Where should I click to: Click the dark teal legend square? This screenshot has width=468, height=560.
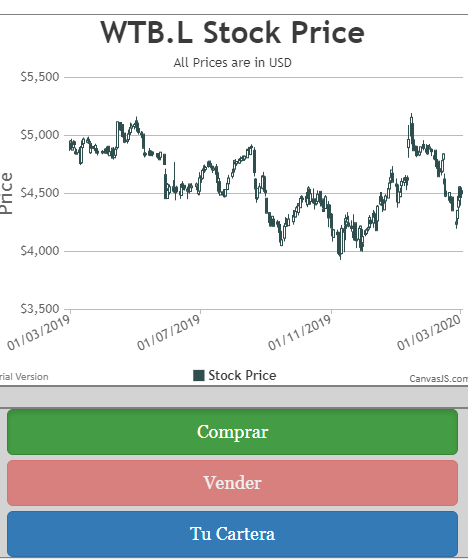pos(199,375)
